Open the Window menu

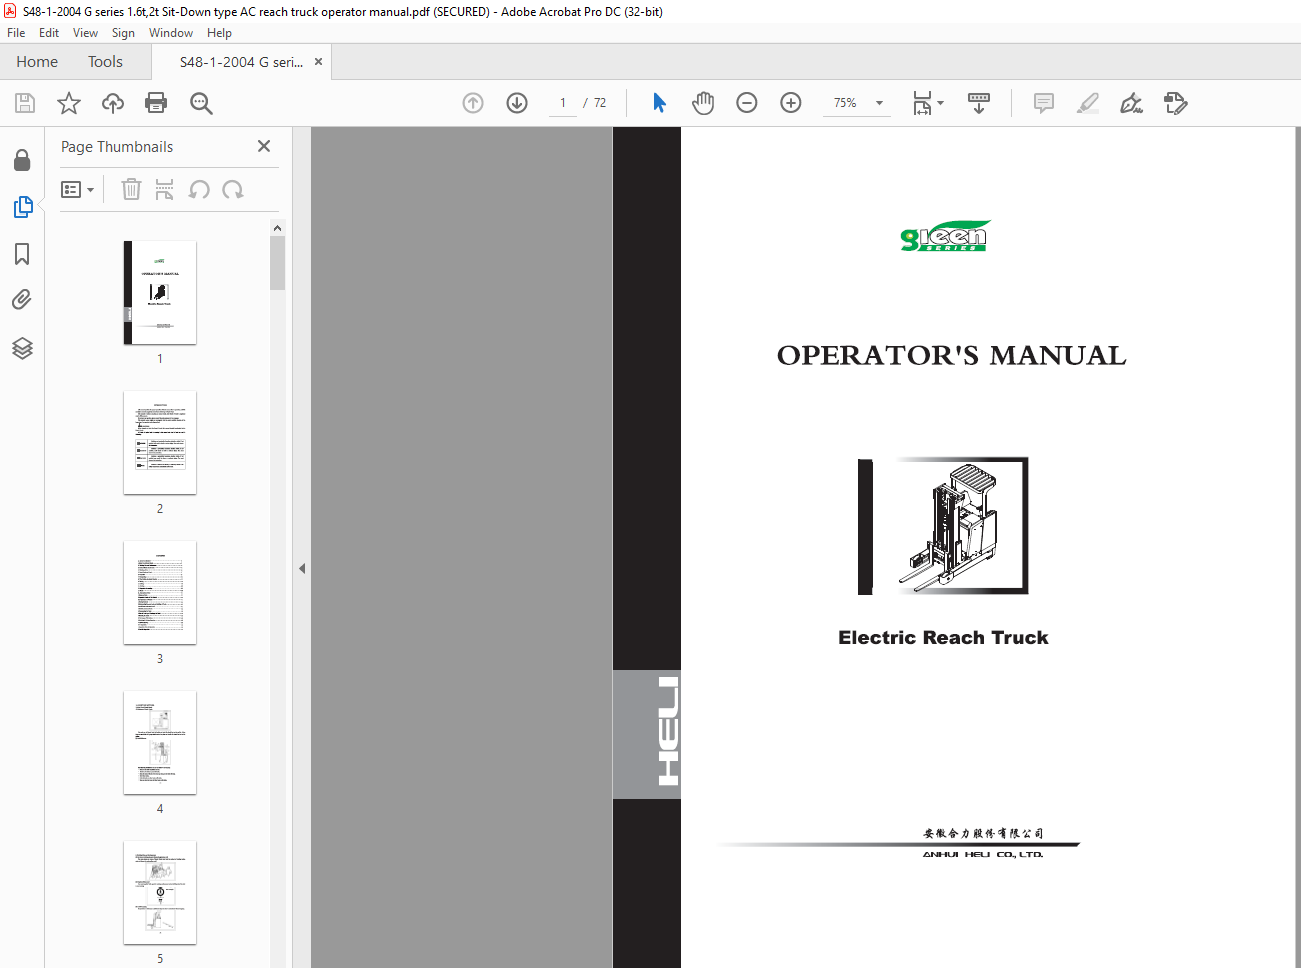click(171, 33)
